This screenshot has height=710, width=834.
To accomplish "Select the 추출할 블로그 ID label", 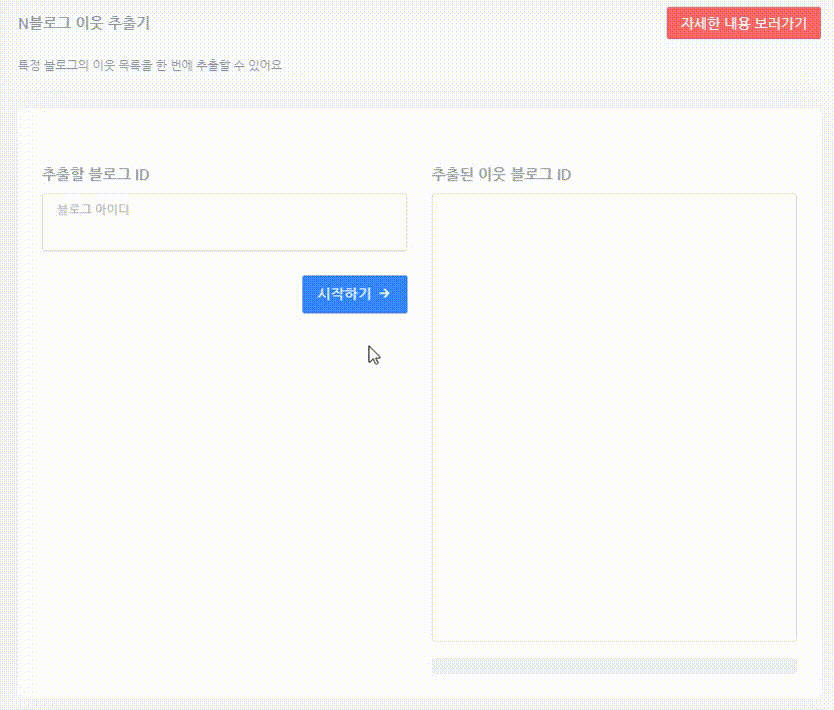I will point(92,173).
